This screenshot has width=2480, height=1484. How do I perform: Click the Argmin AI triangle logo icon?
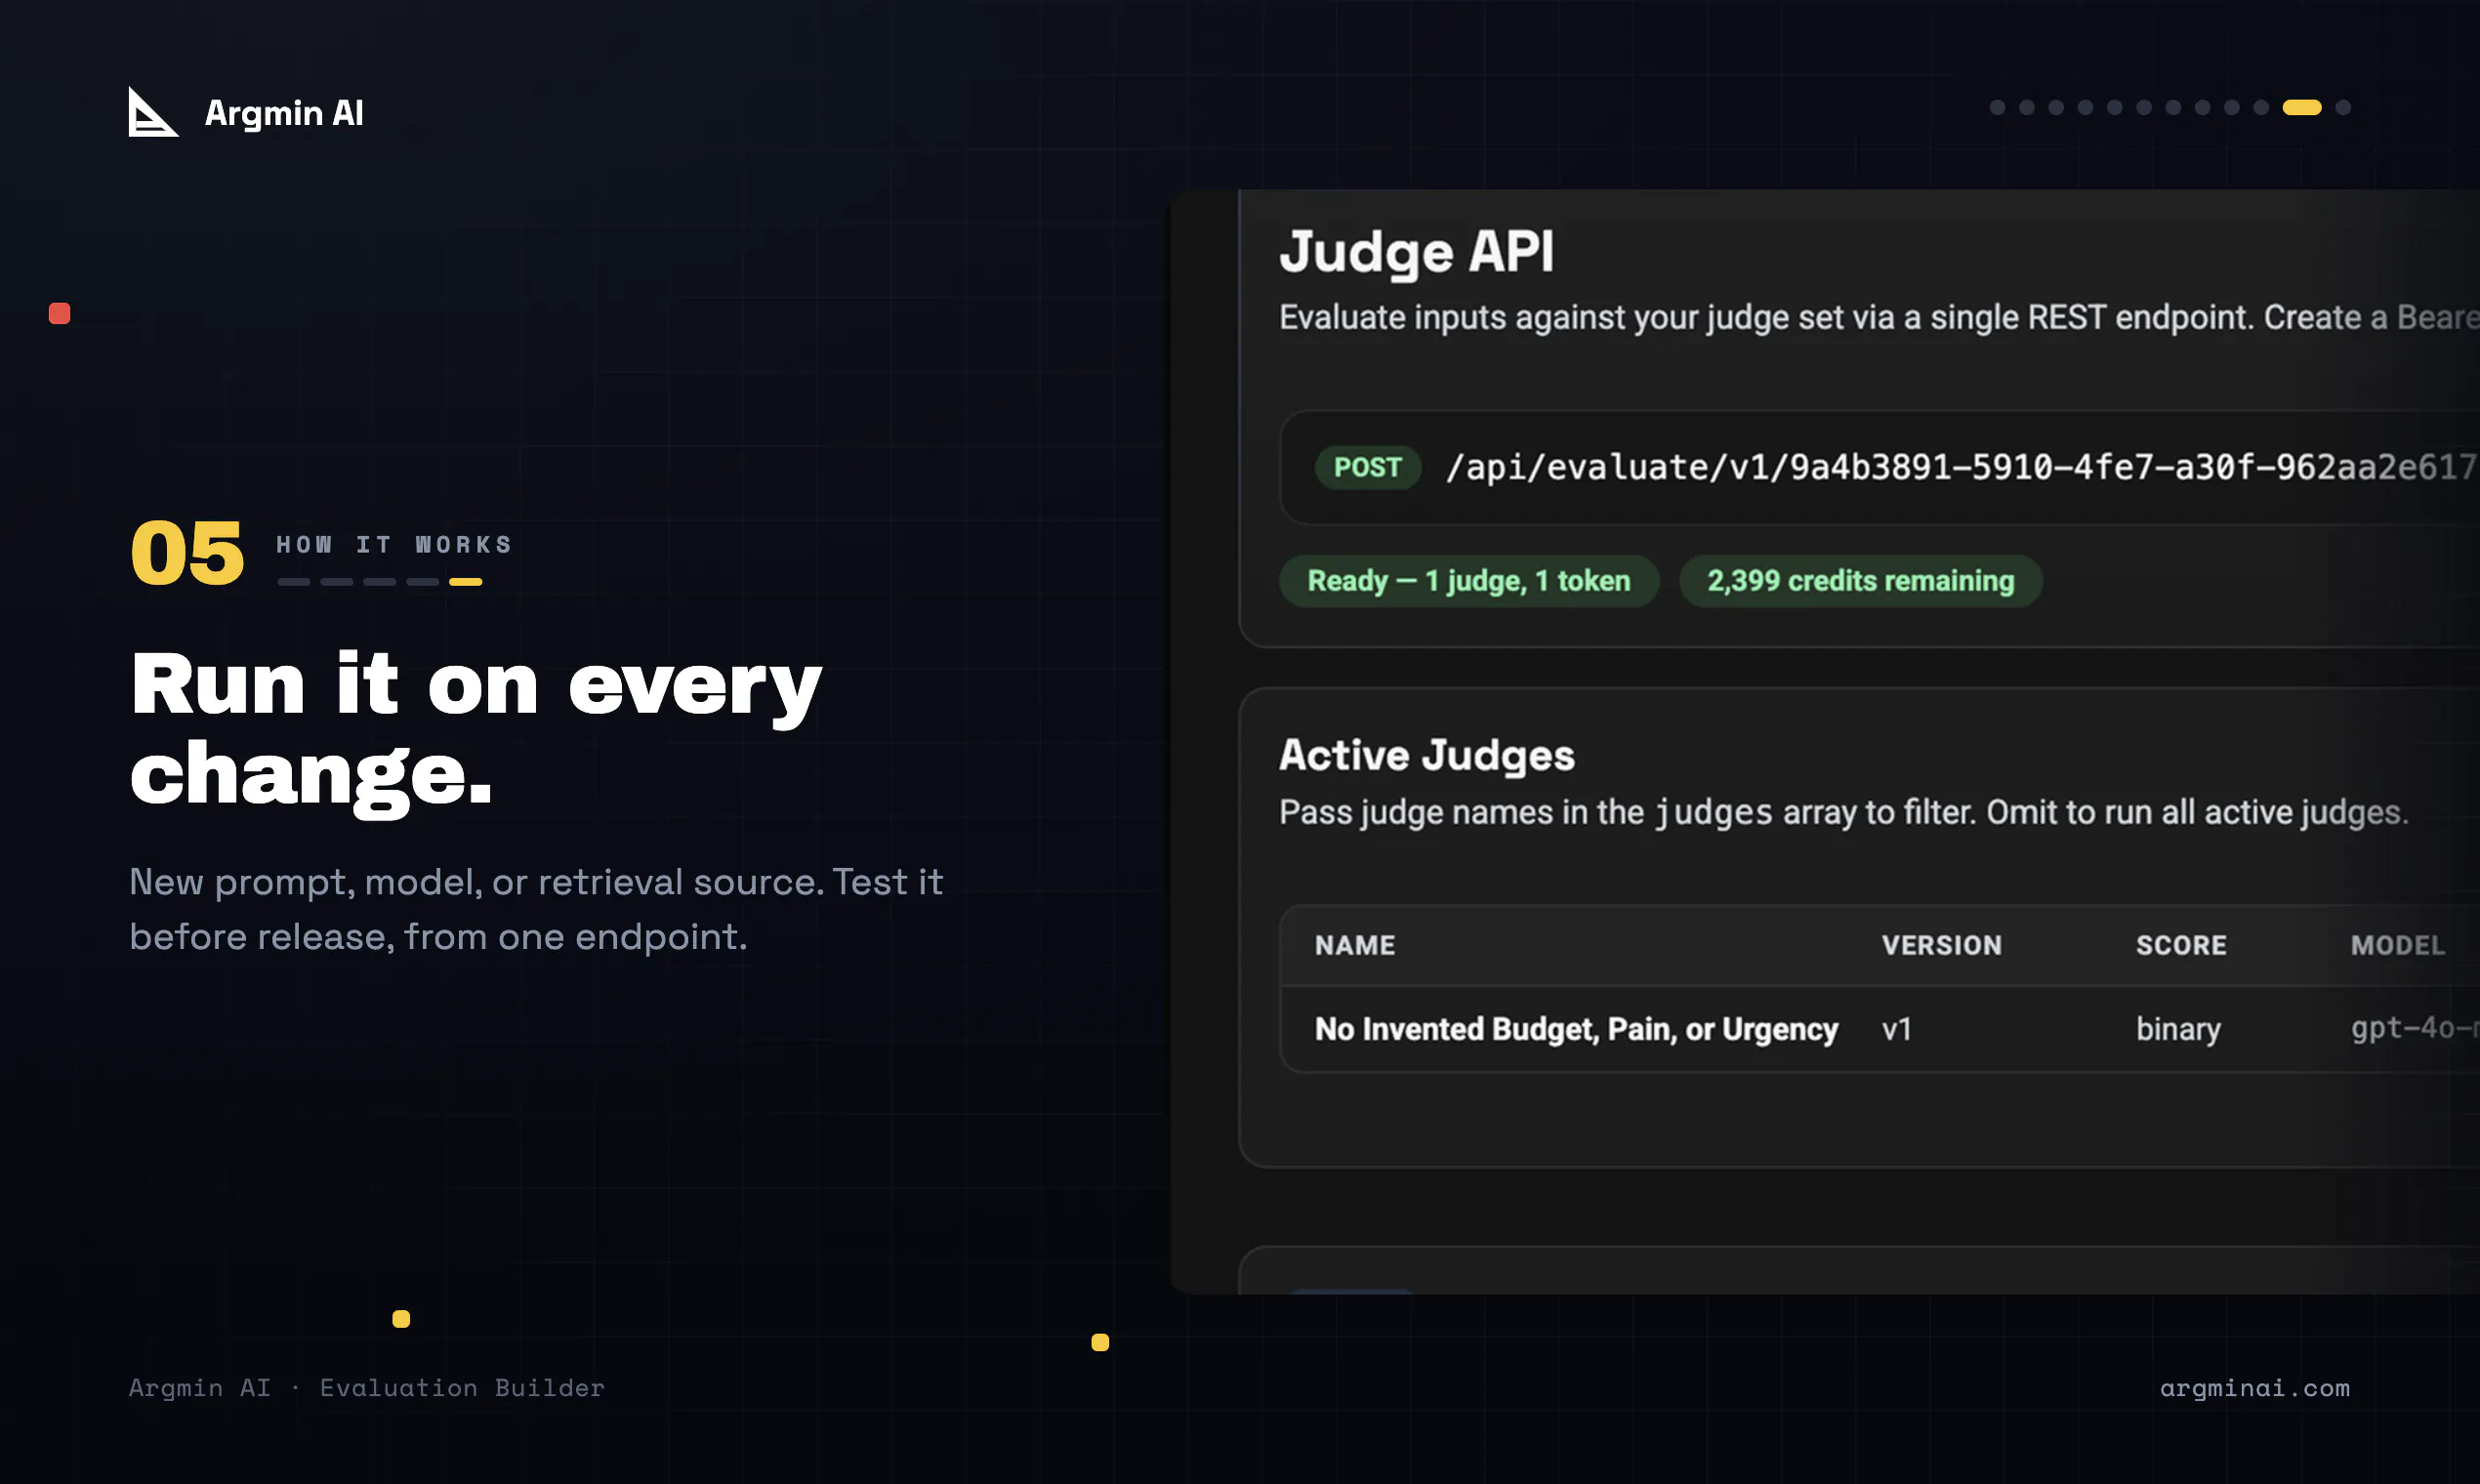[x=153, y=112]
